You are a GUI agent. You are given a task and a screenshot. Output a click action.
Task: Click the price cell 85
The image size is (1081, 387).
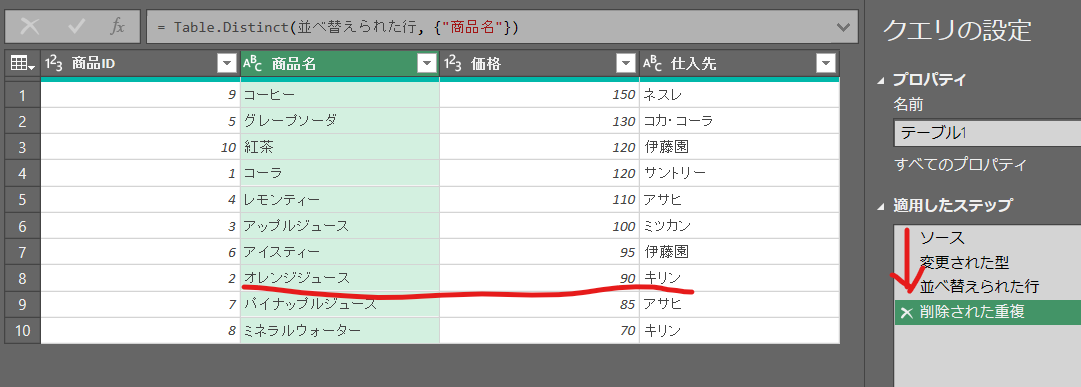(x=539, y=305)
